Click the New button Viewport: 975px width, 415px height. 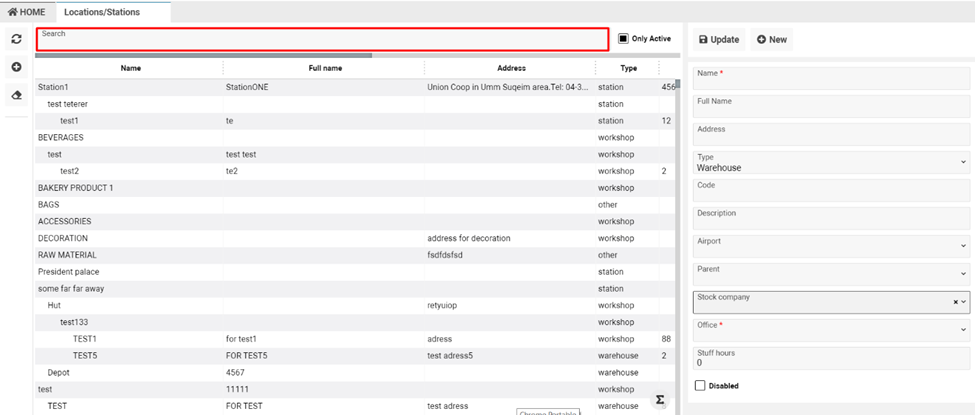[x=771, y=40]
